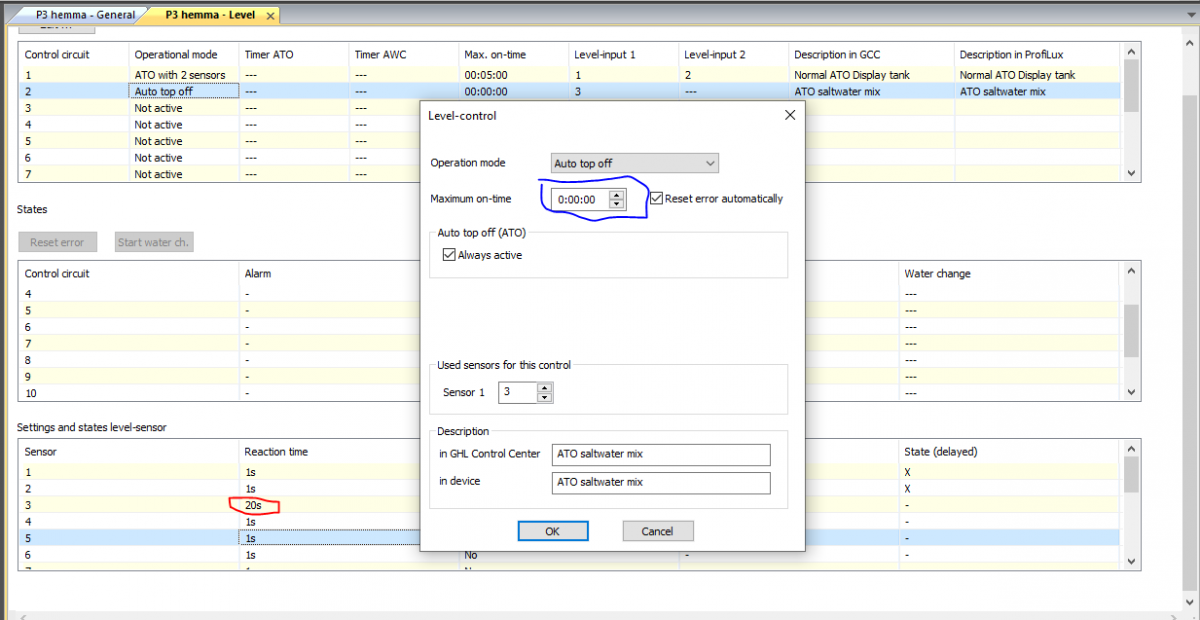The image size is (1200, 620).
Task: Click 'Not active' in control circuit 7
Action: (x=159, y=174)
